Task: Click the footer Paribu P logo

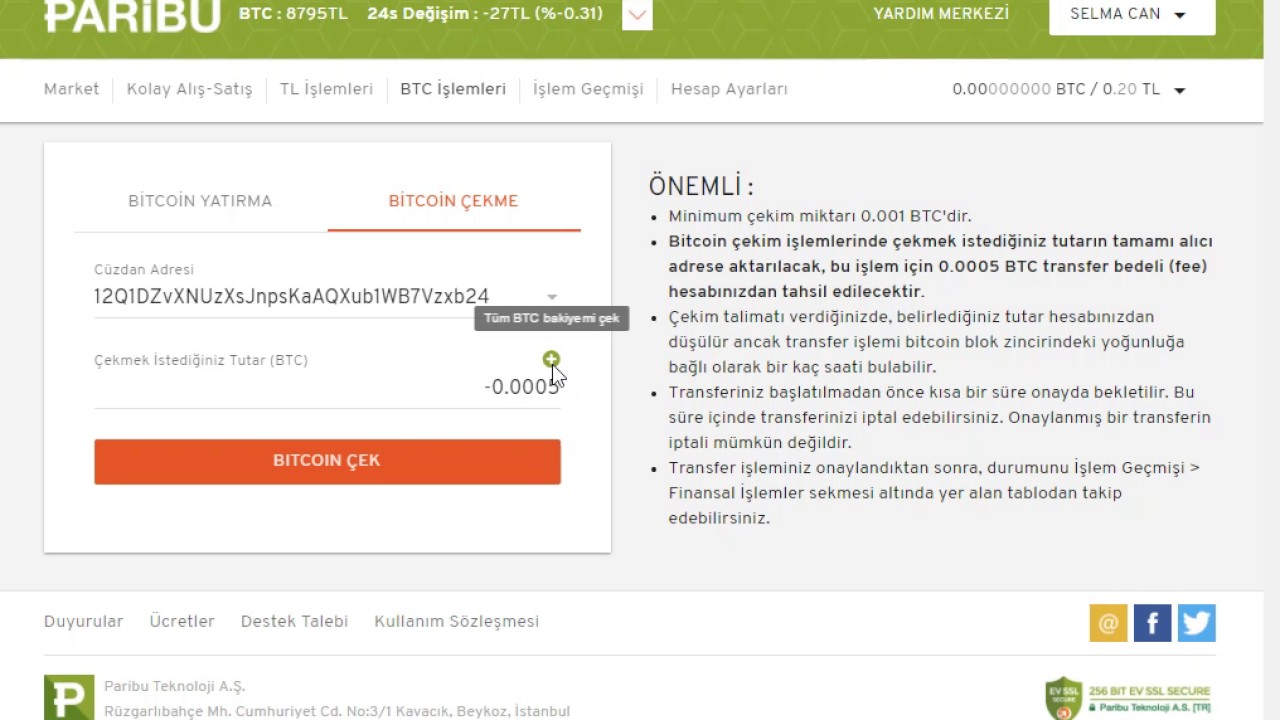Action: tap(69, 697)
